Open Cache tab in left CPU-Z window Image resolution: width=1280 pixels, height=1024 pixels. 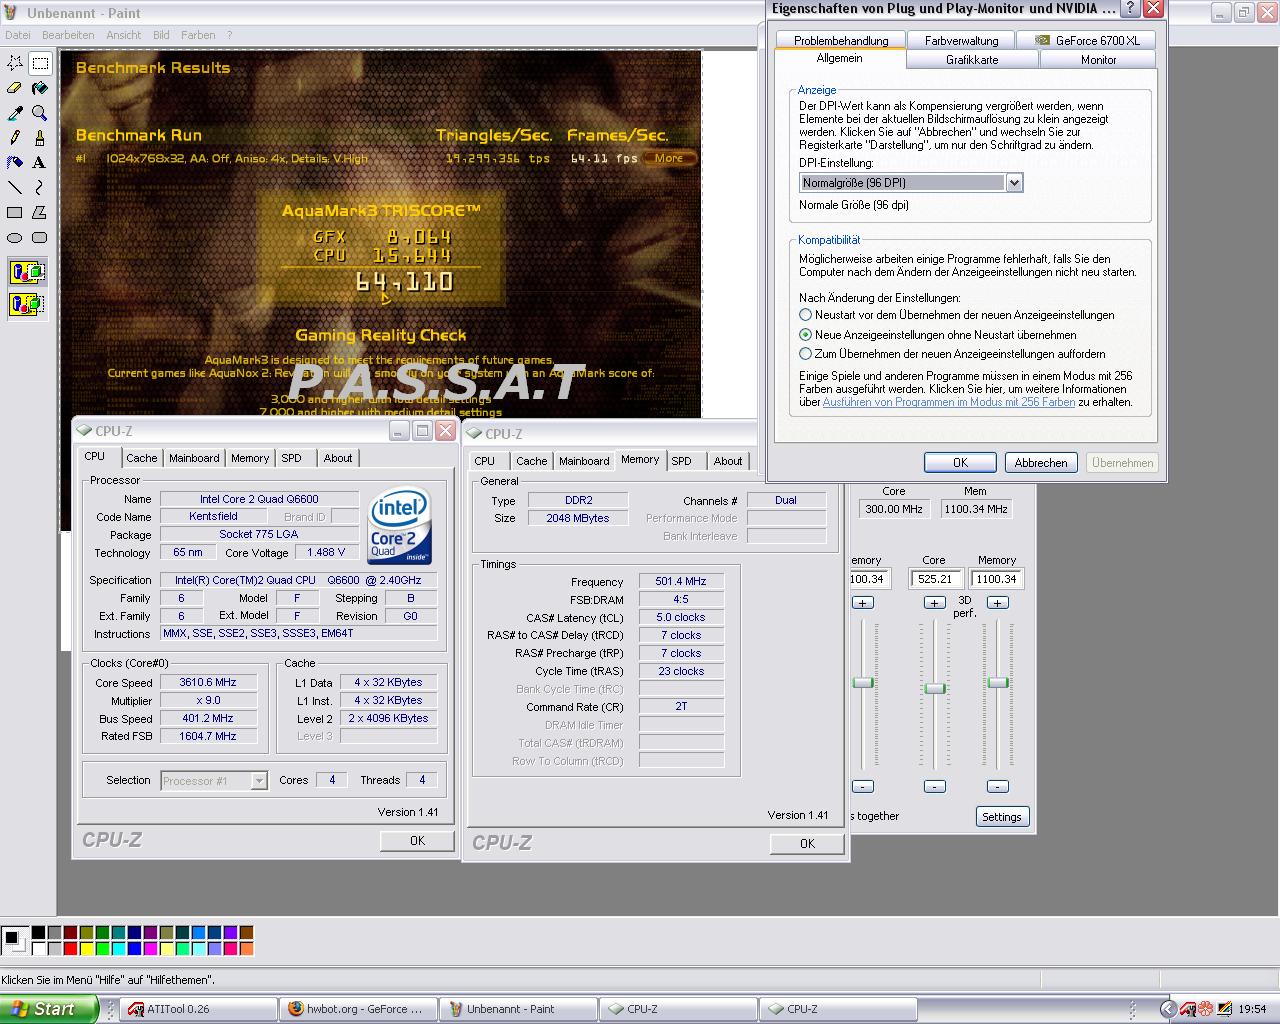(141, 458)
